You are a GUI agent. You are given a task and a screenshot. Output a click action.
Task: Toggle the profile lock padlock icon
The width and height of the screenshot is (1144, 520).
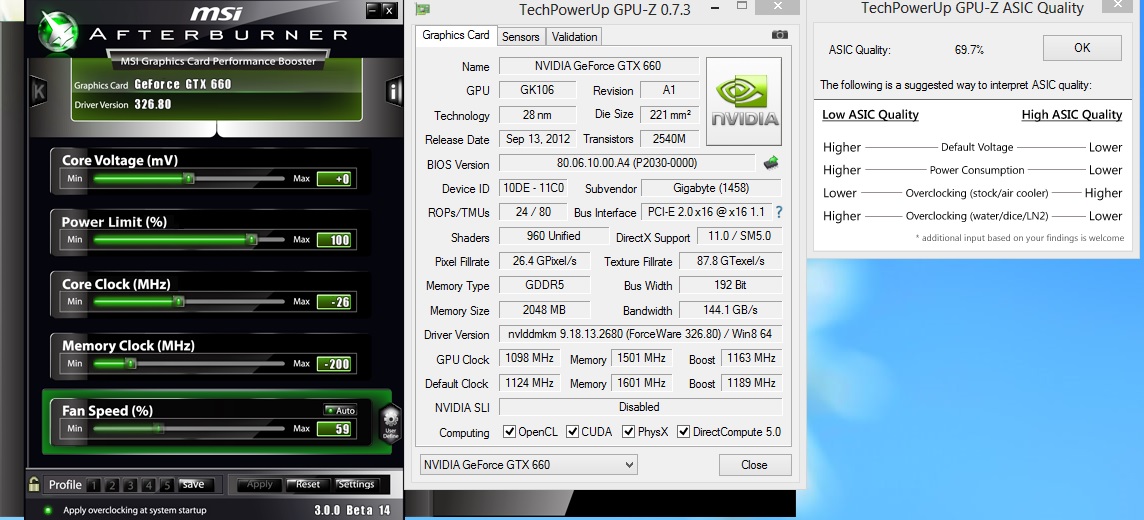coord(34,484)
